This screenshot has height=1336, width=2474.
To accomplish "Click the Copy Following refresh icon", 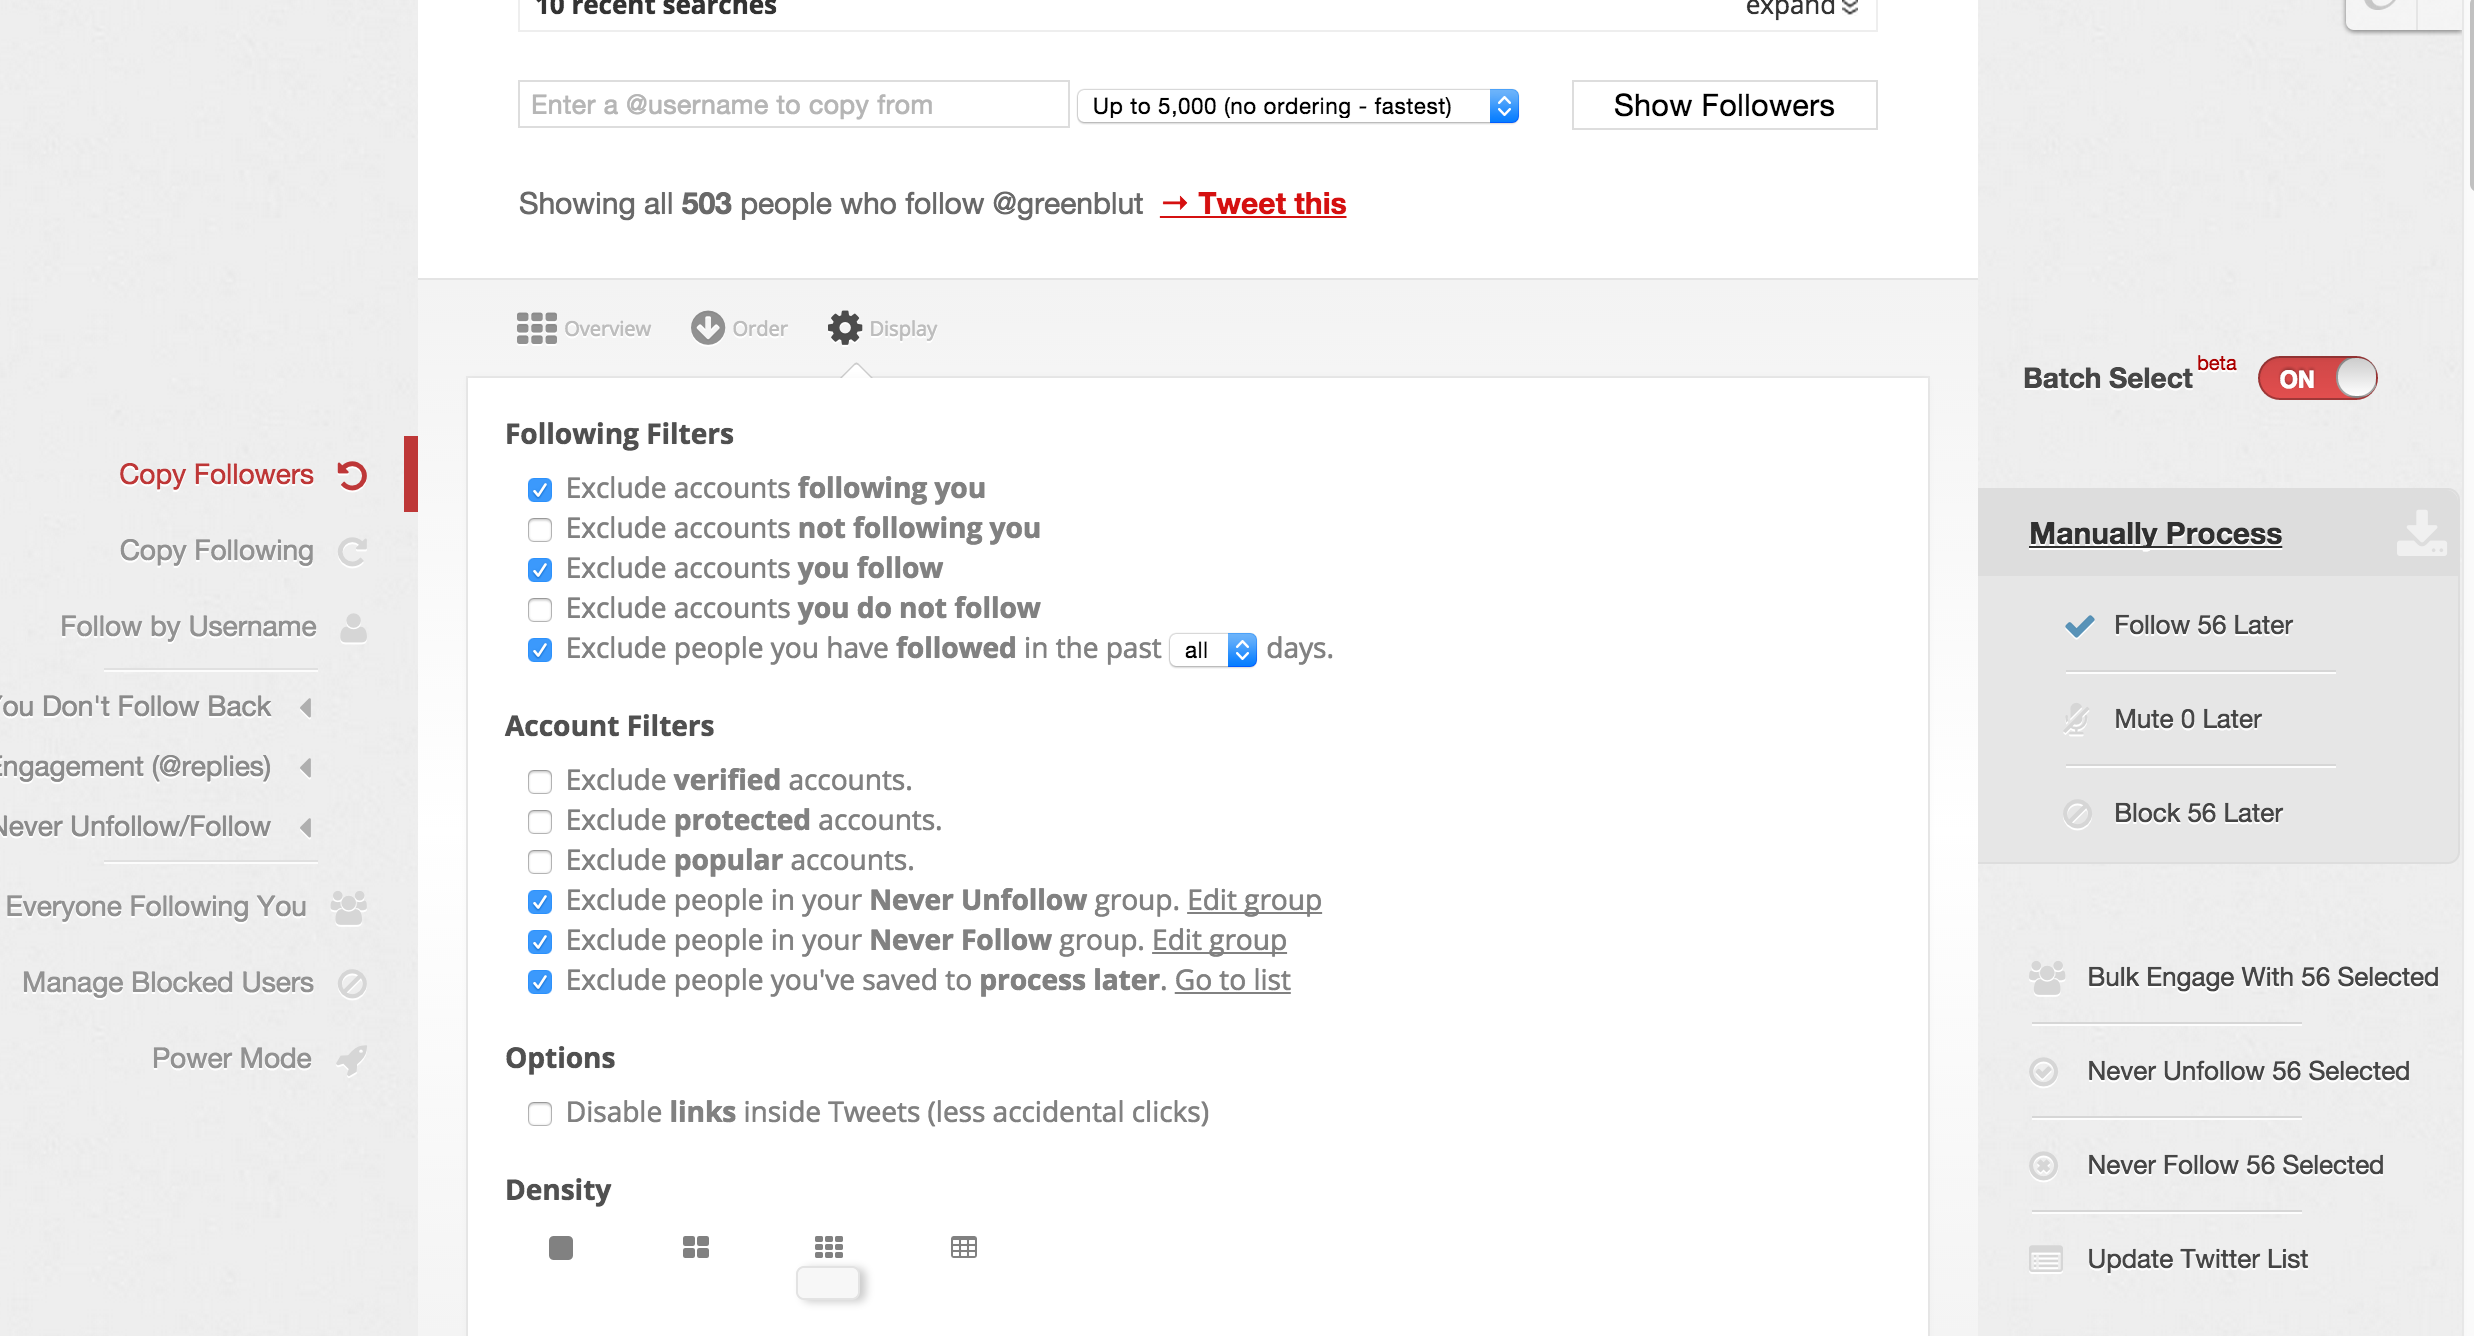I will click(352, 551).
